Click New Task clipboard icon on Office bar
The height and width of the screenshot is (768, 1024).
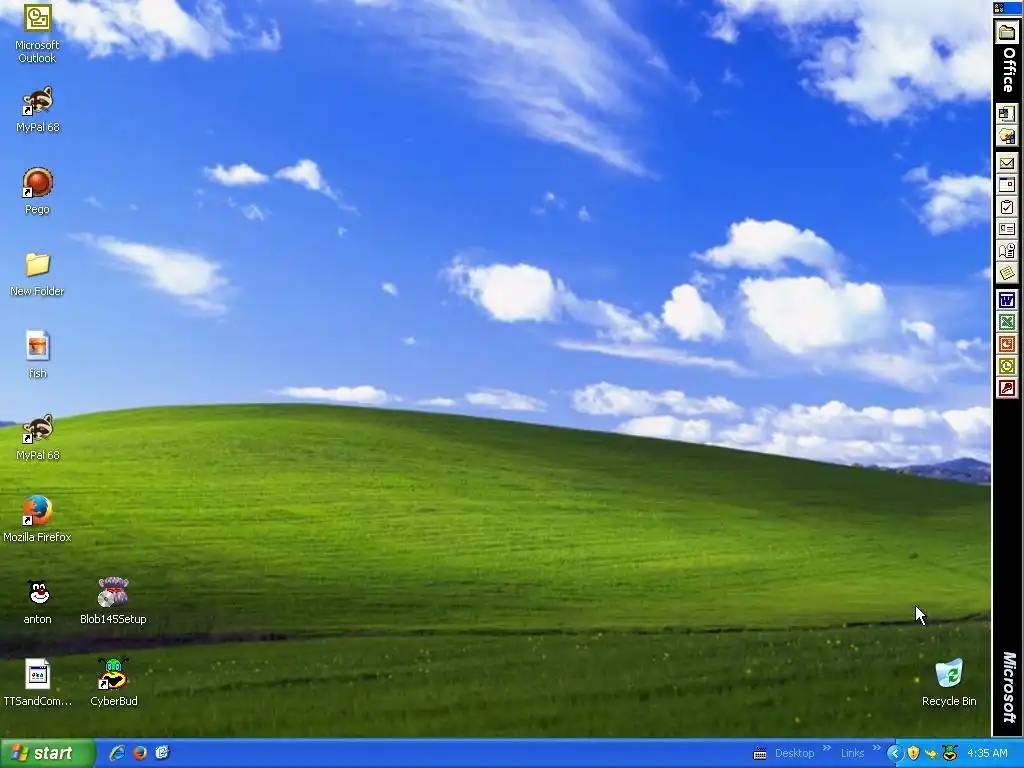click(x=1007, y=208)
